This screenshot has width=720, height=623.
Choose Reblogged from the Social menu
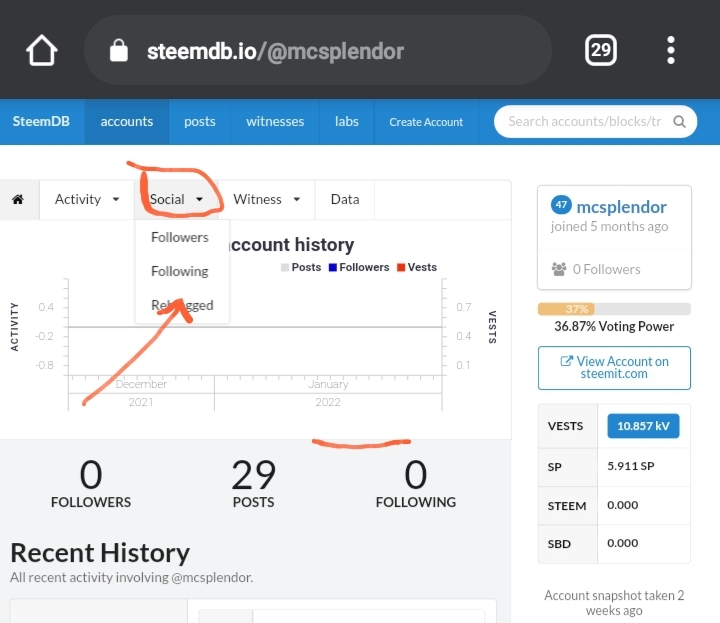[x=182, y=305]
